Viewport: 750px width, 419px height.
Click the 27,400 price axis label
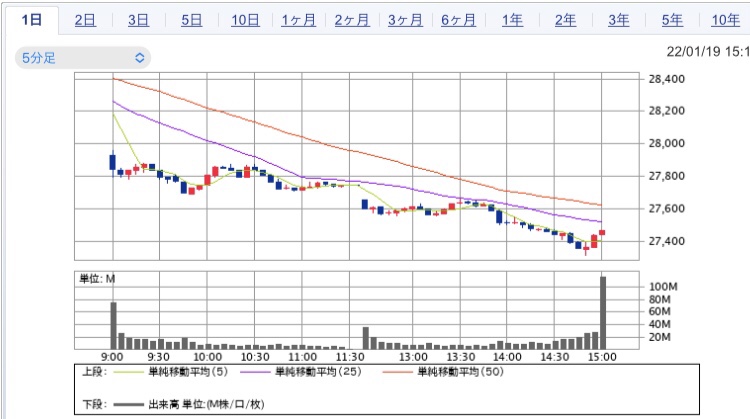click(x=666, y=241)
